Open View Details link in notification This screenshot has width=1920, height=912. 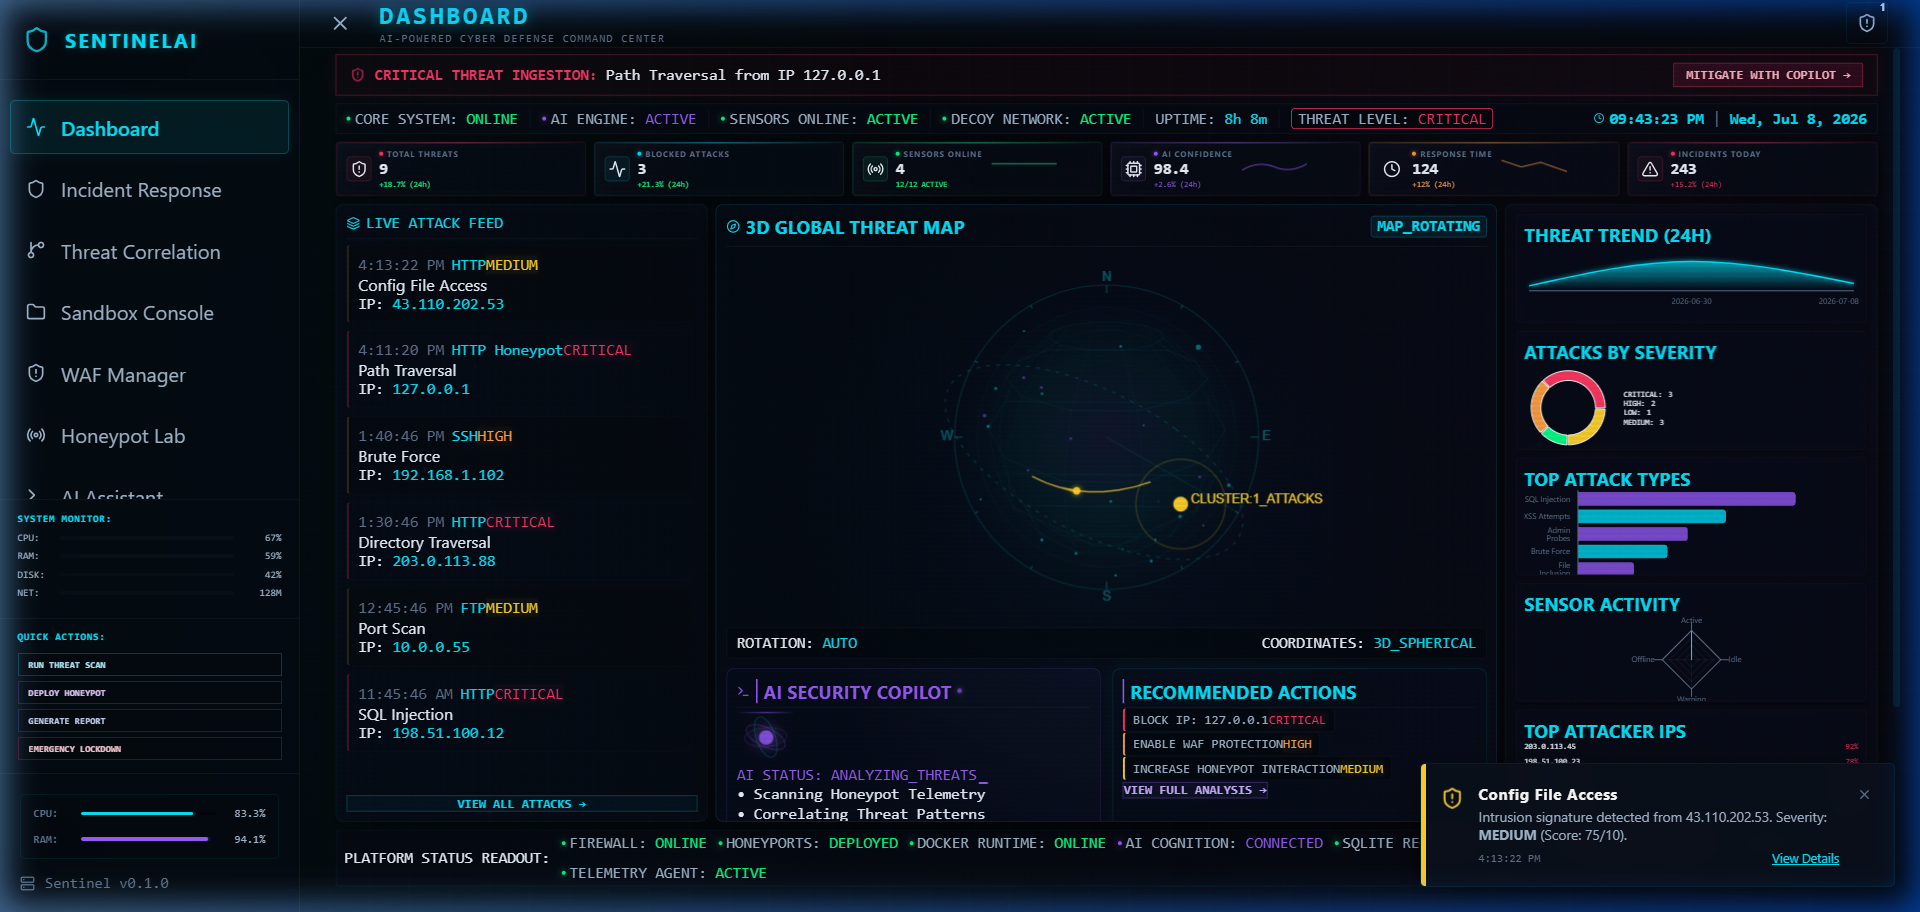coord(1805,859)
